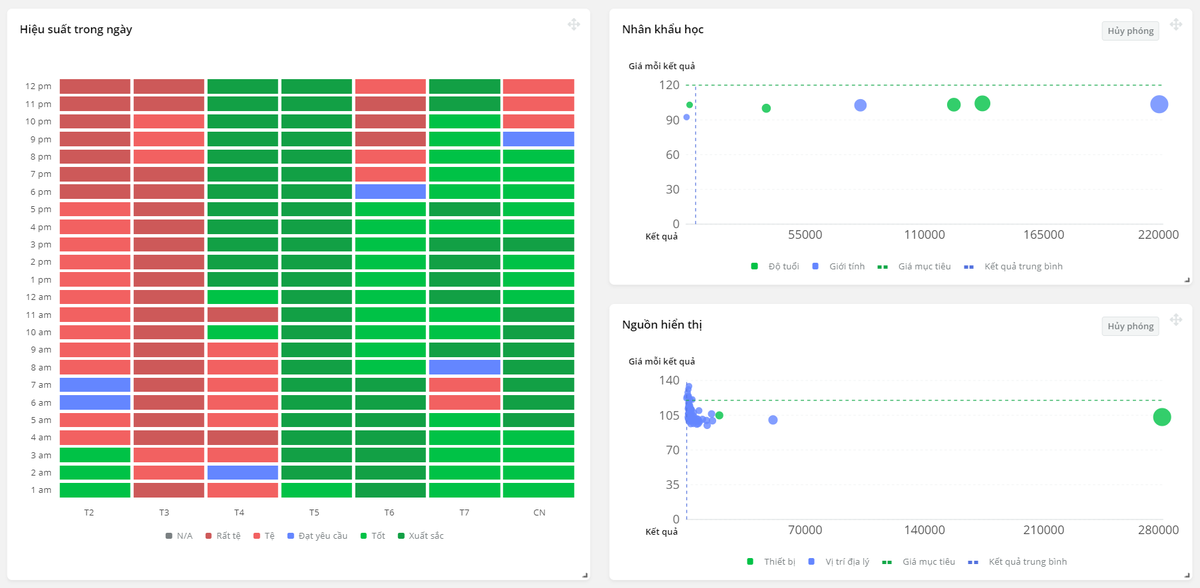Click the CN column label under the heatmap
The image size is (1200, 588).
539,512
